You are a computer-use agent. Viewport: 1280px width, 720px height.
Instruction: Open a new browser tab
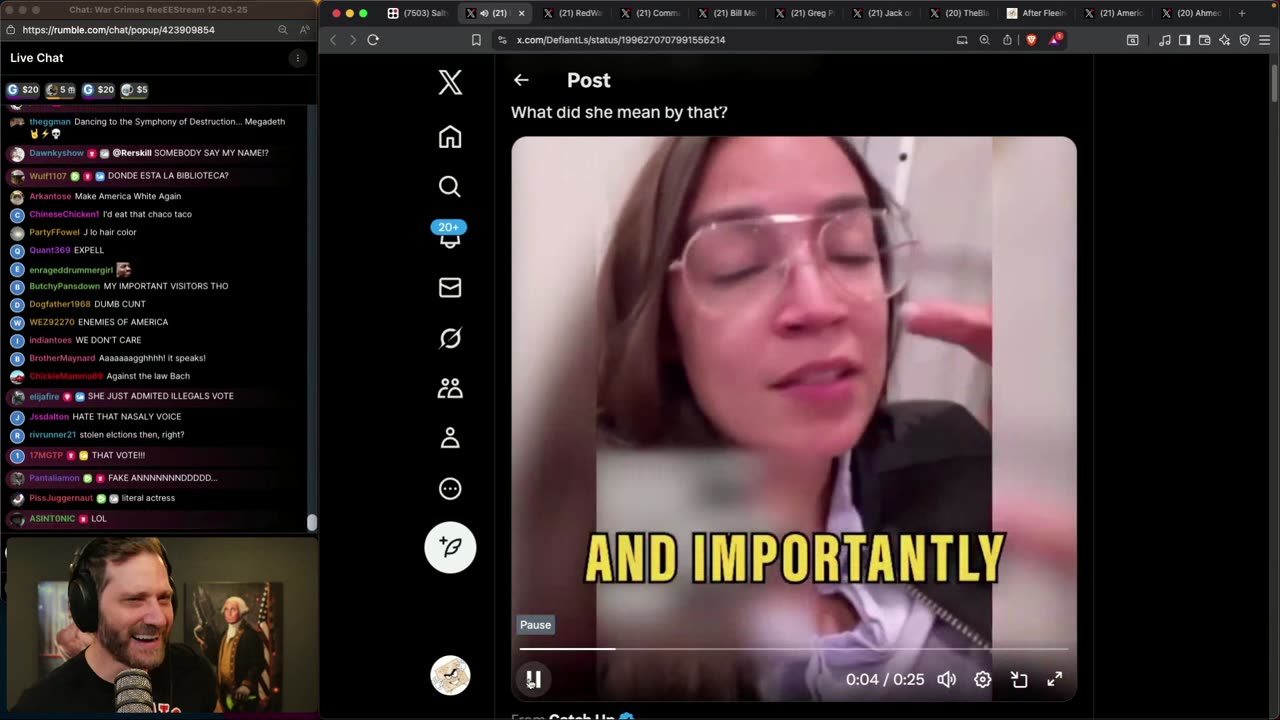1242,13
